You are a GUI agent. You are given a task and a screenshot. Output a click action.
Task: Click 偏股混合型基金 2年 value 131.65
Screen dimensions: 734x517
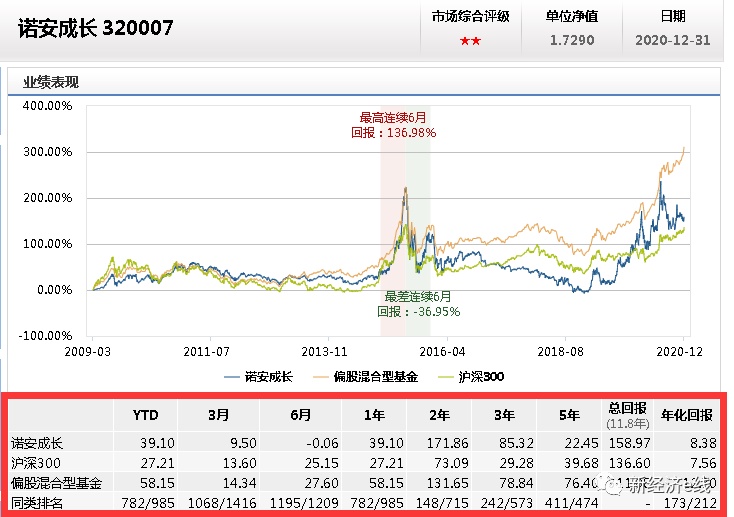click(448, 483)
